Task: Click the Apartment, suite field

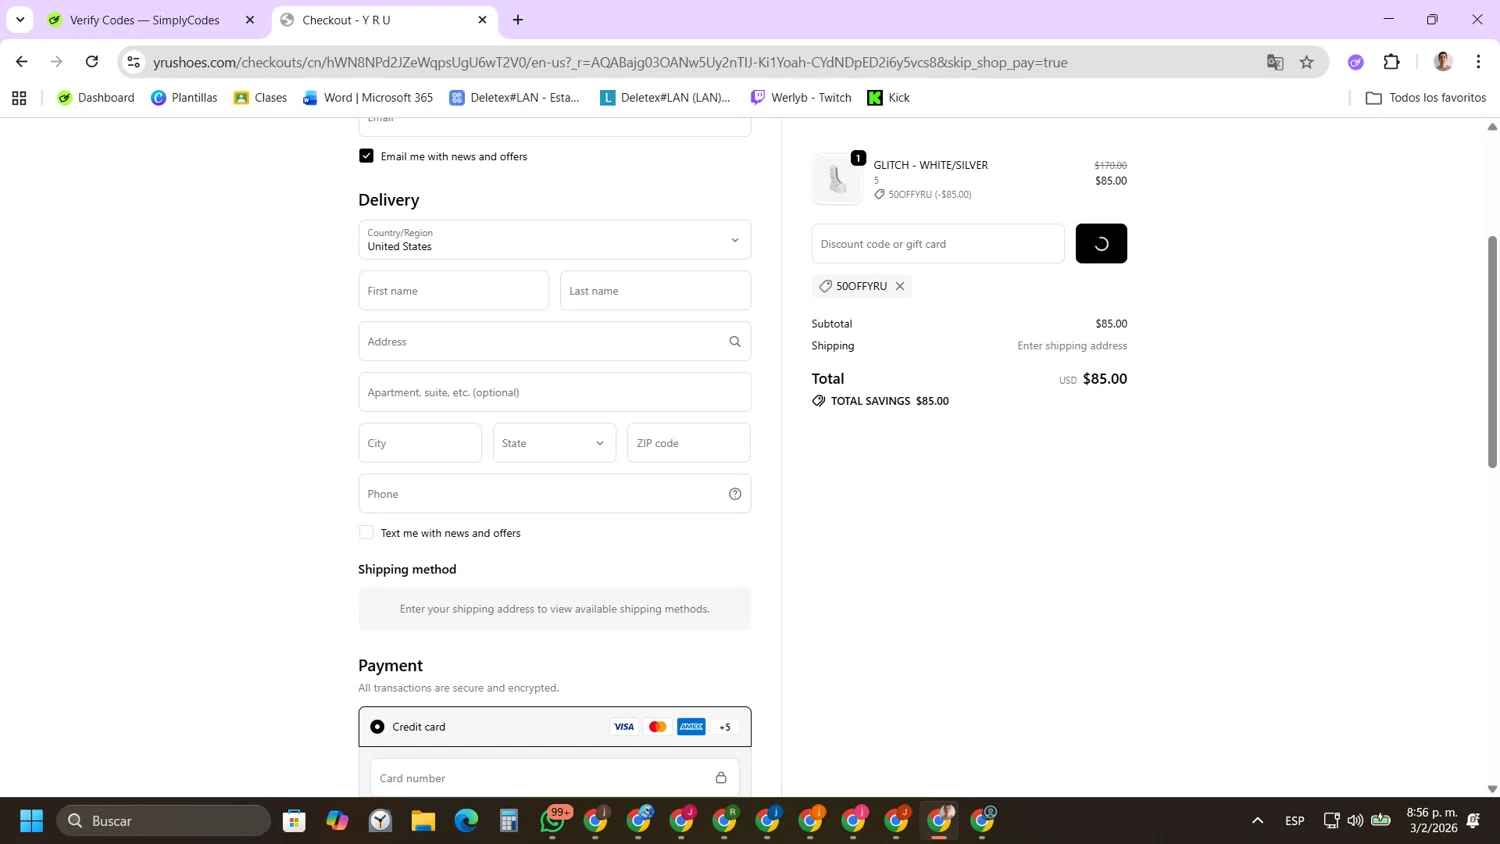Action: tap(554, 392)
